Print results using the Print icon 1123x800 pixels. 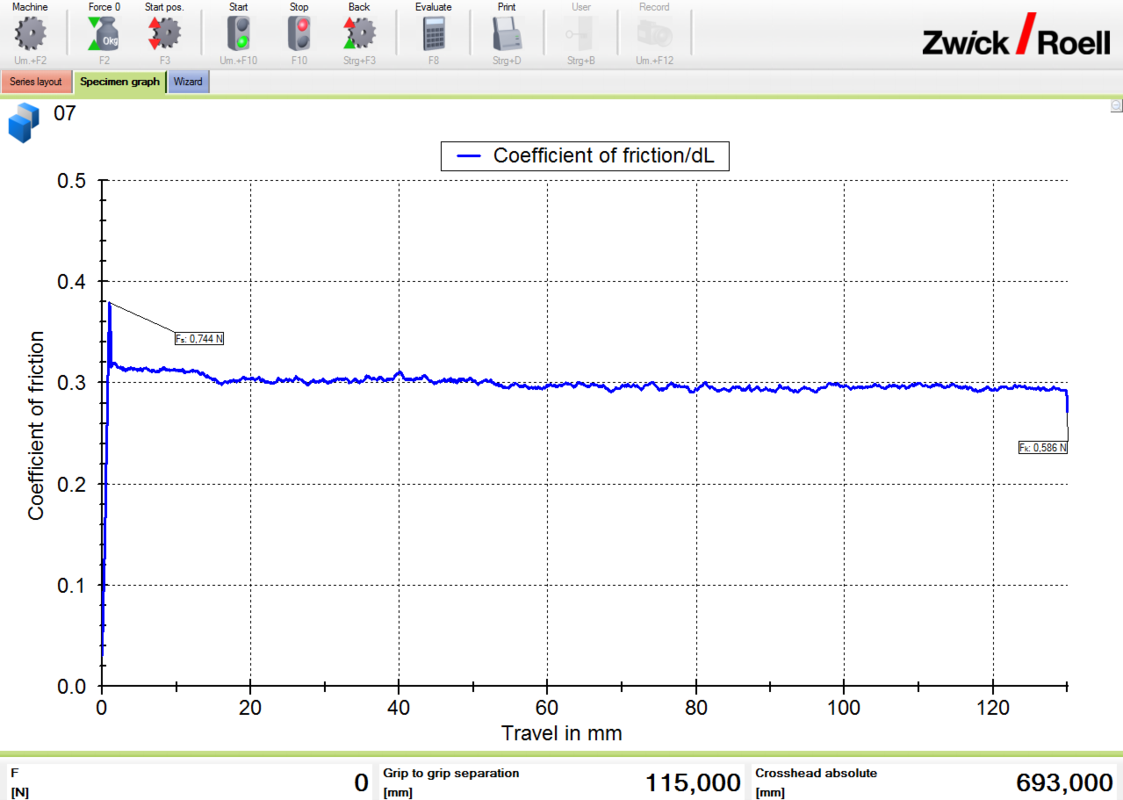click(507, 35)
